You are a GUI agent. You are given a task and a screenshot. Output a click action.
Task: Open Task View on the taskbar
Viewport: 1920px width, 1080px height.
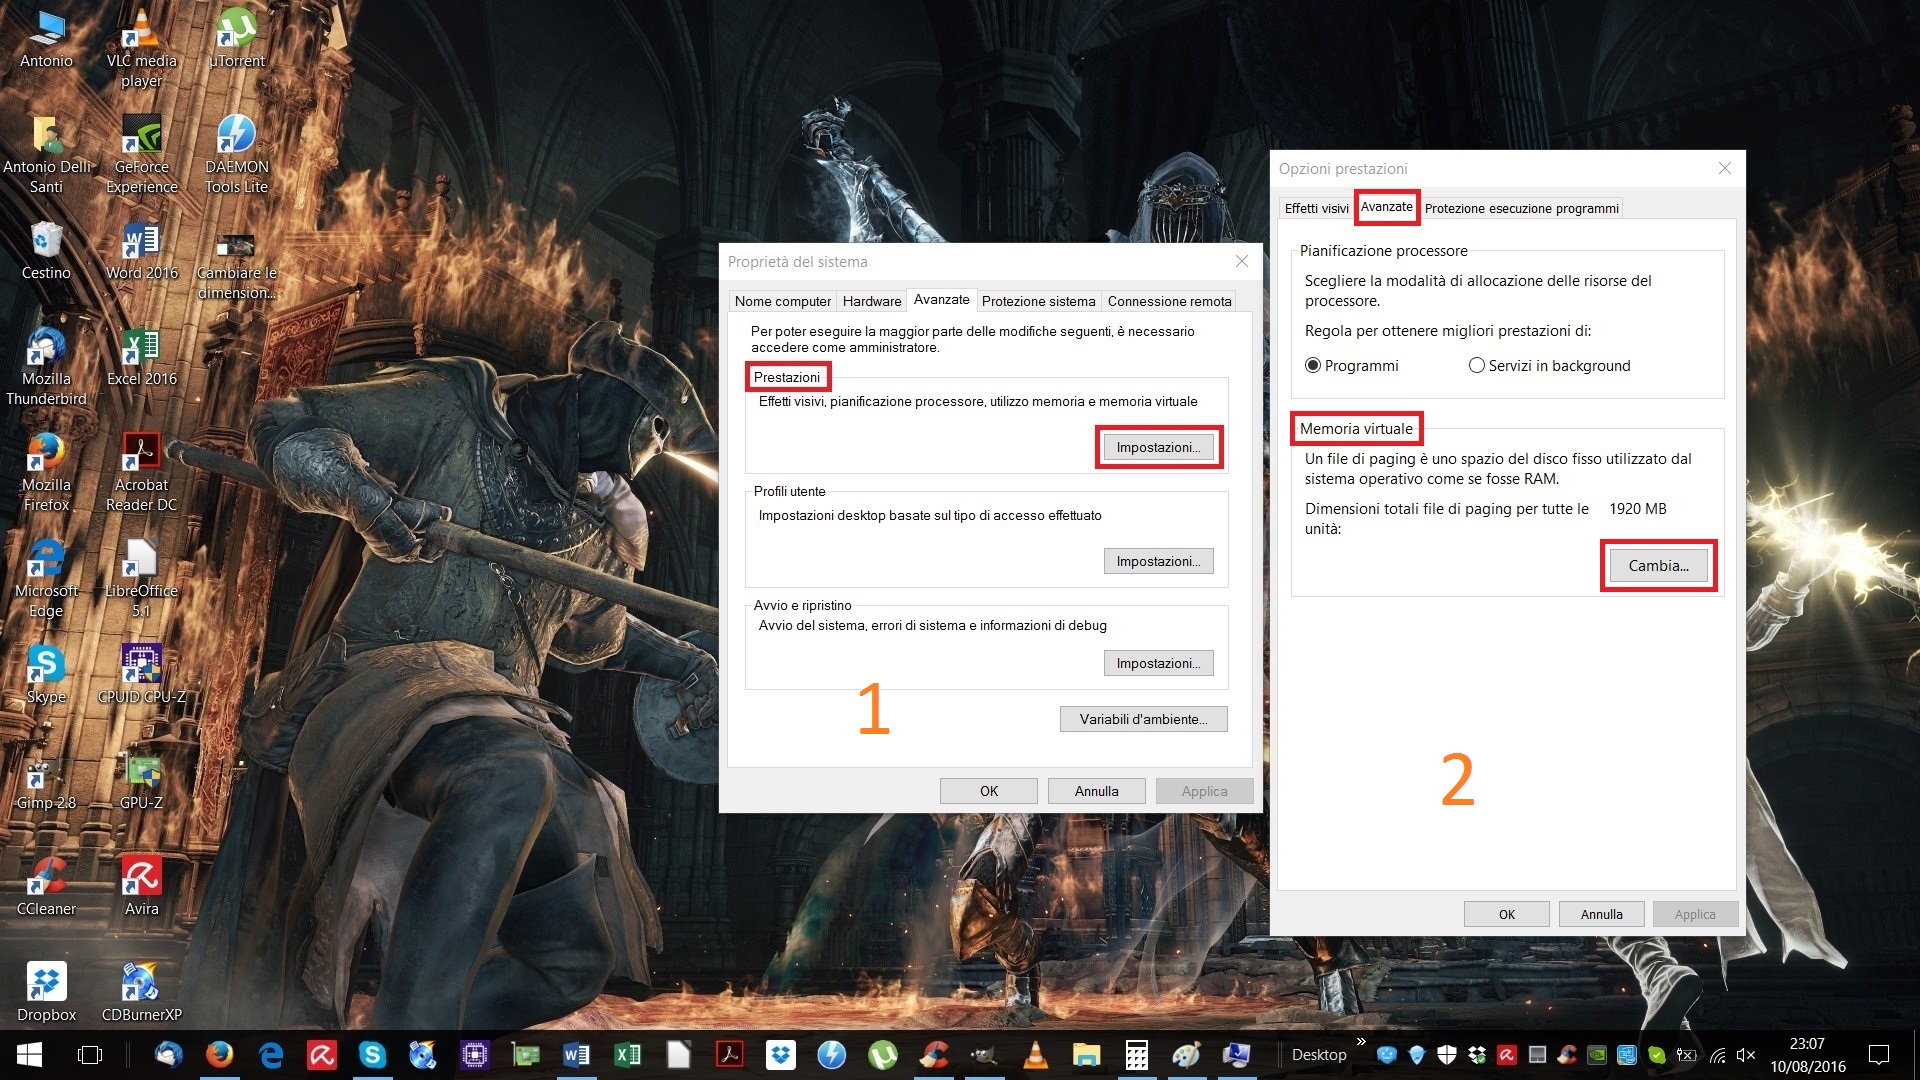[89, 1055]
